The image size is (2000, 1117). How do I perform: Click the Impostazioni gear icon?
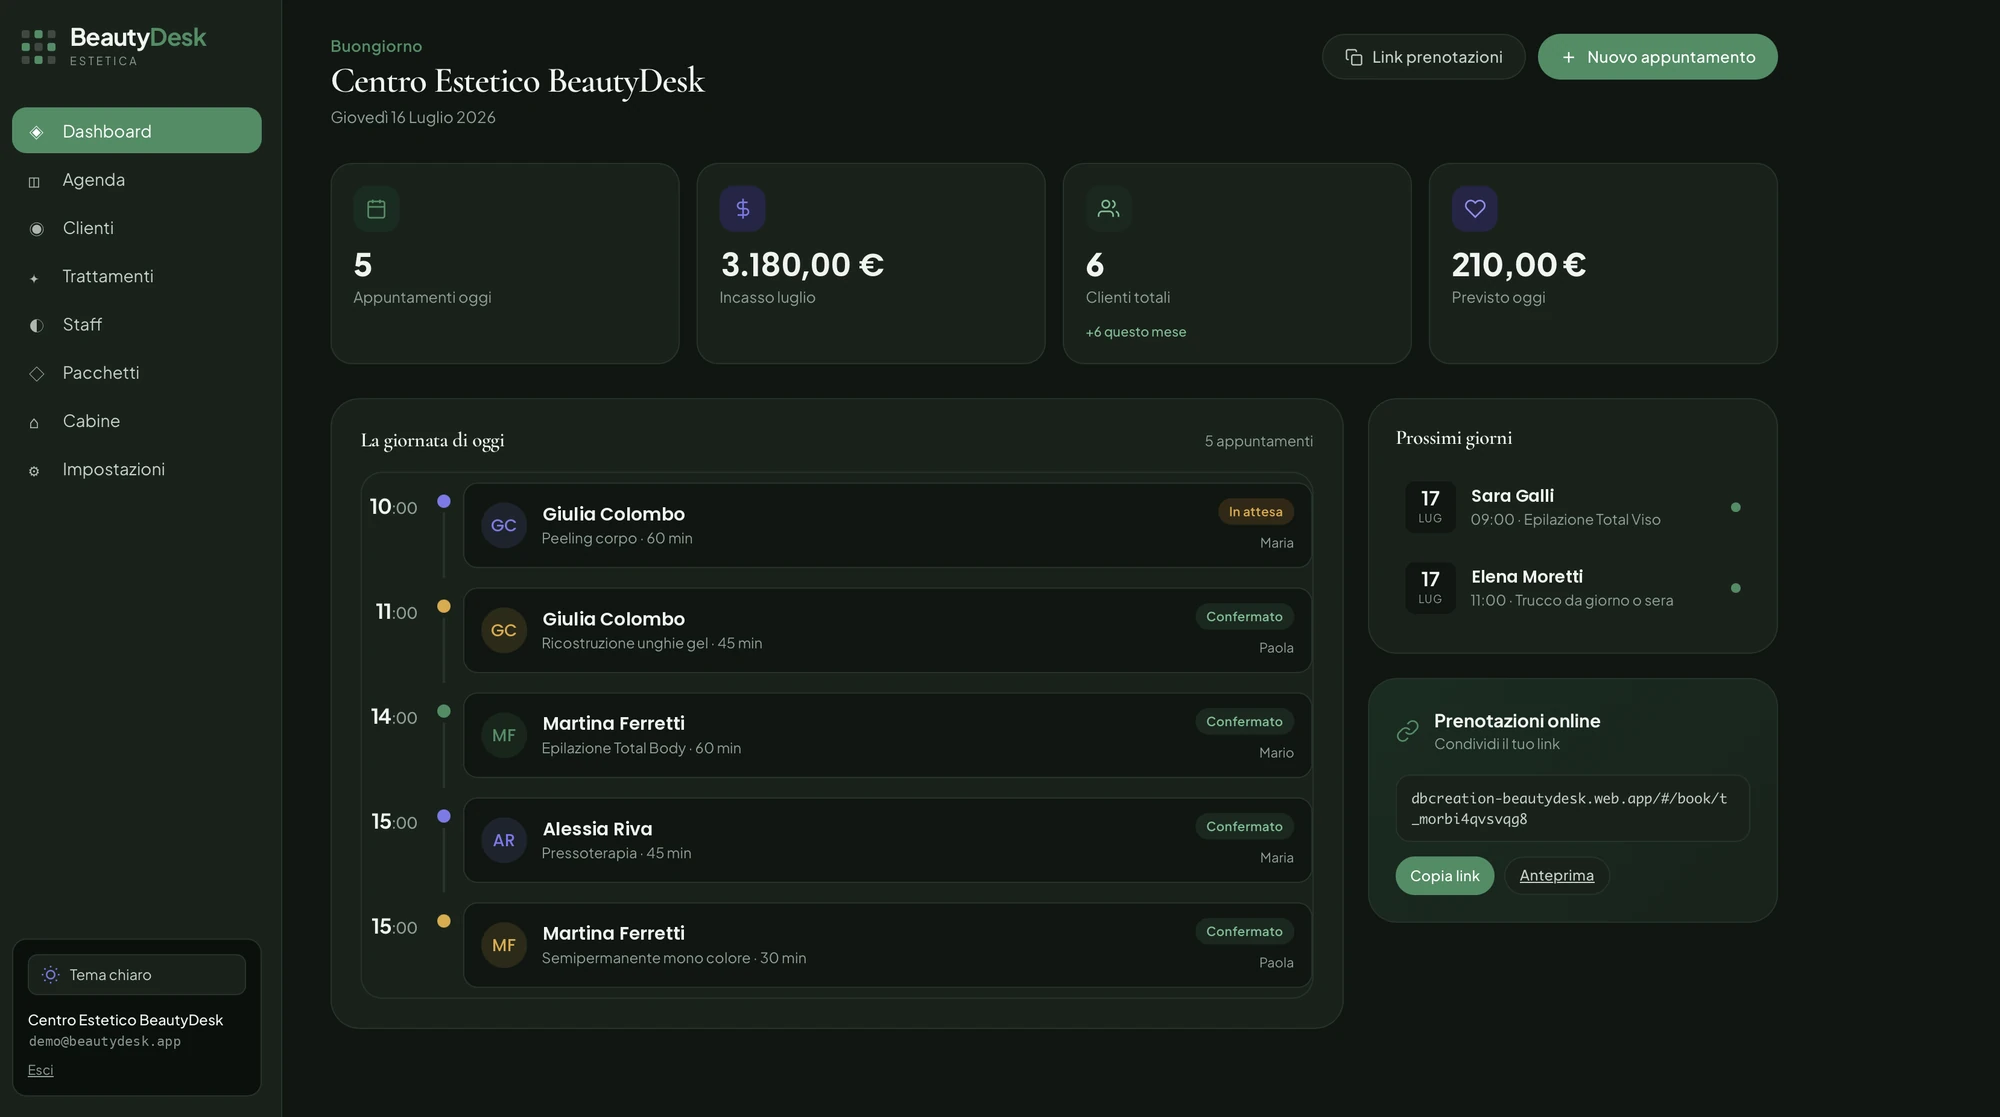(34, 471)
